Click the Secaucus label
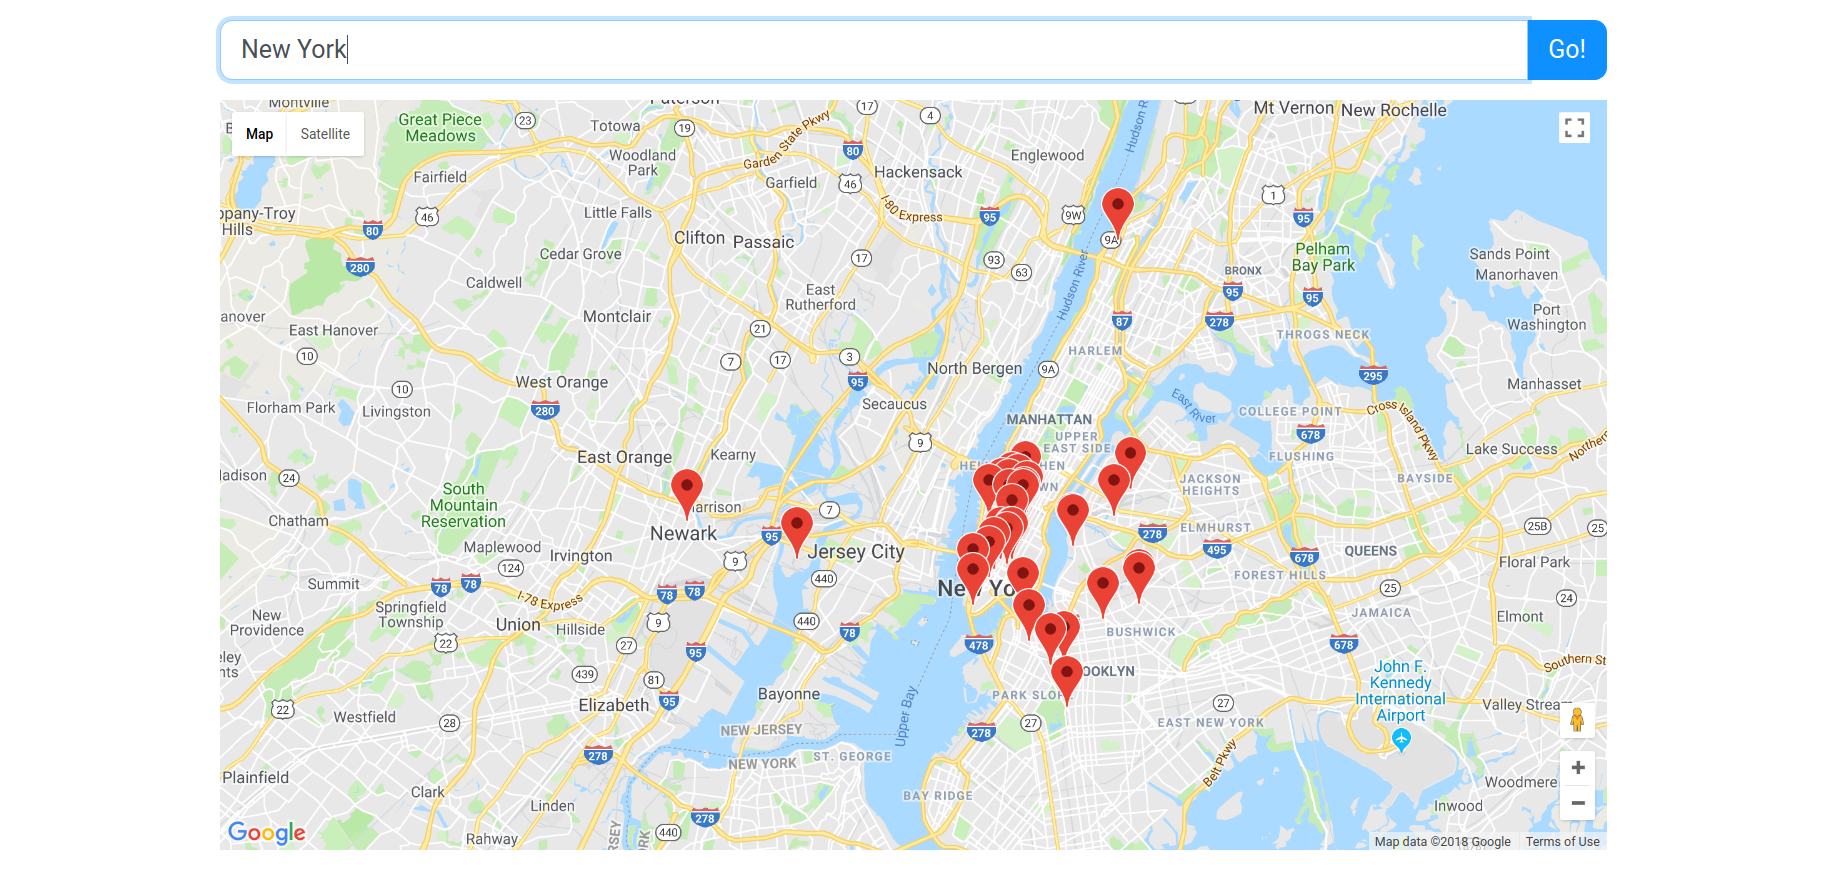Screen dimensions: 1828x894 [x=894, y=405]
